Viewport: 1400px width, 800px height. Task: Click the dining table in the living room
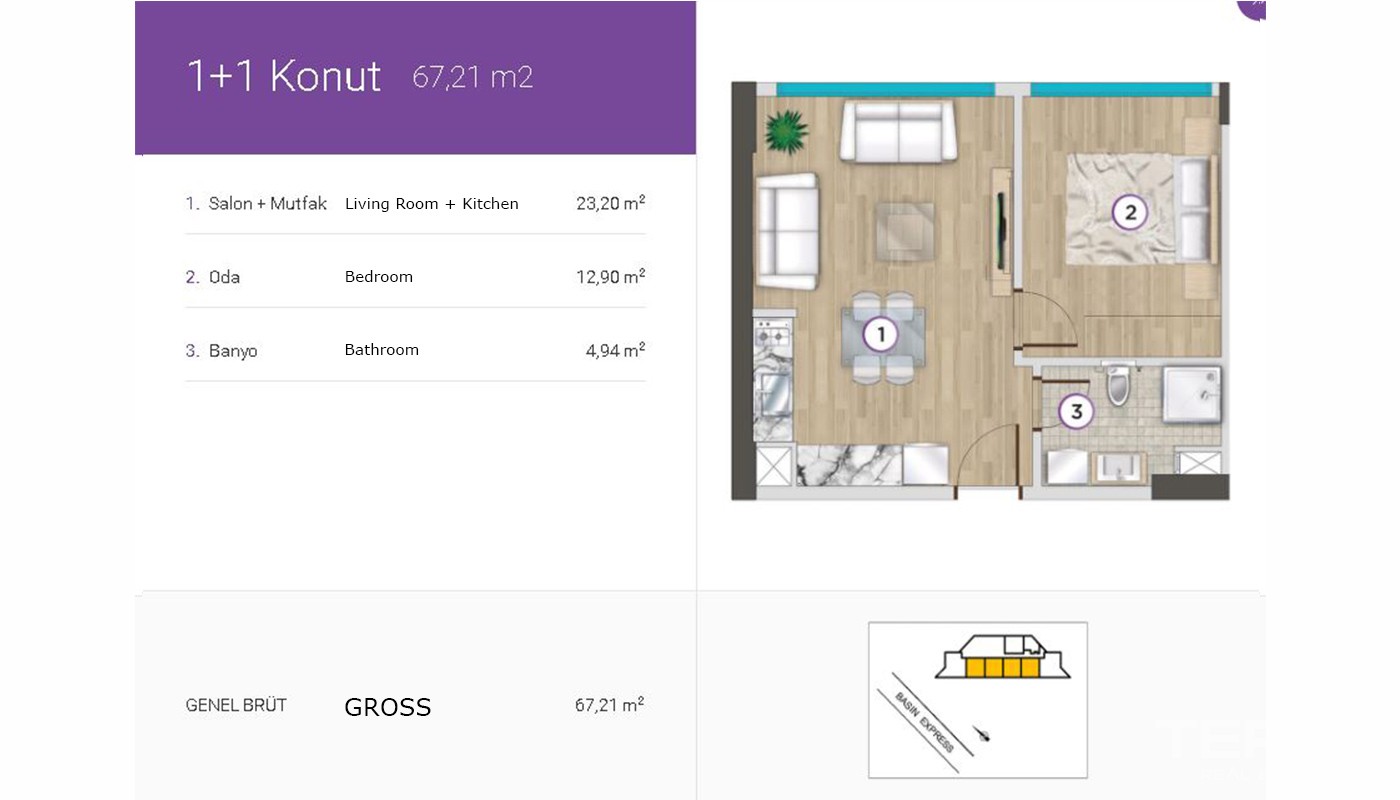882,337
